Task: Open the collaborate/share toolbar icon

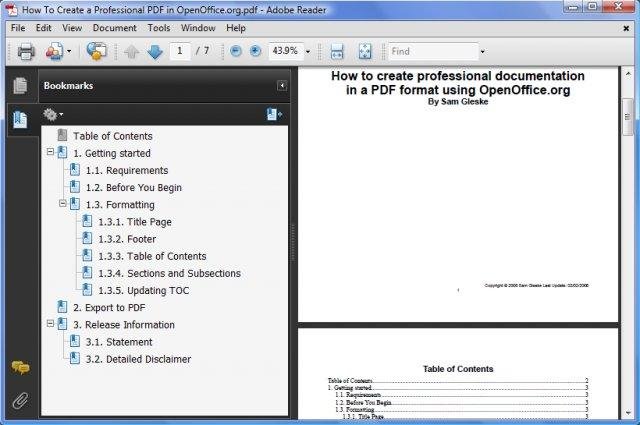Action: pos(54,51)
